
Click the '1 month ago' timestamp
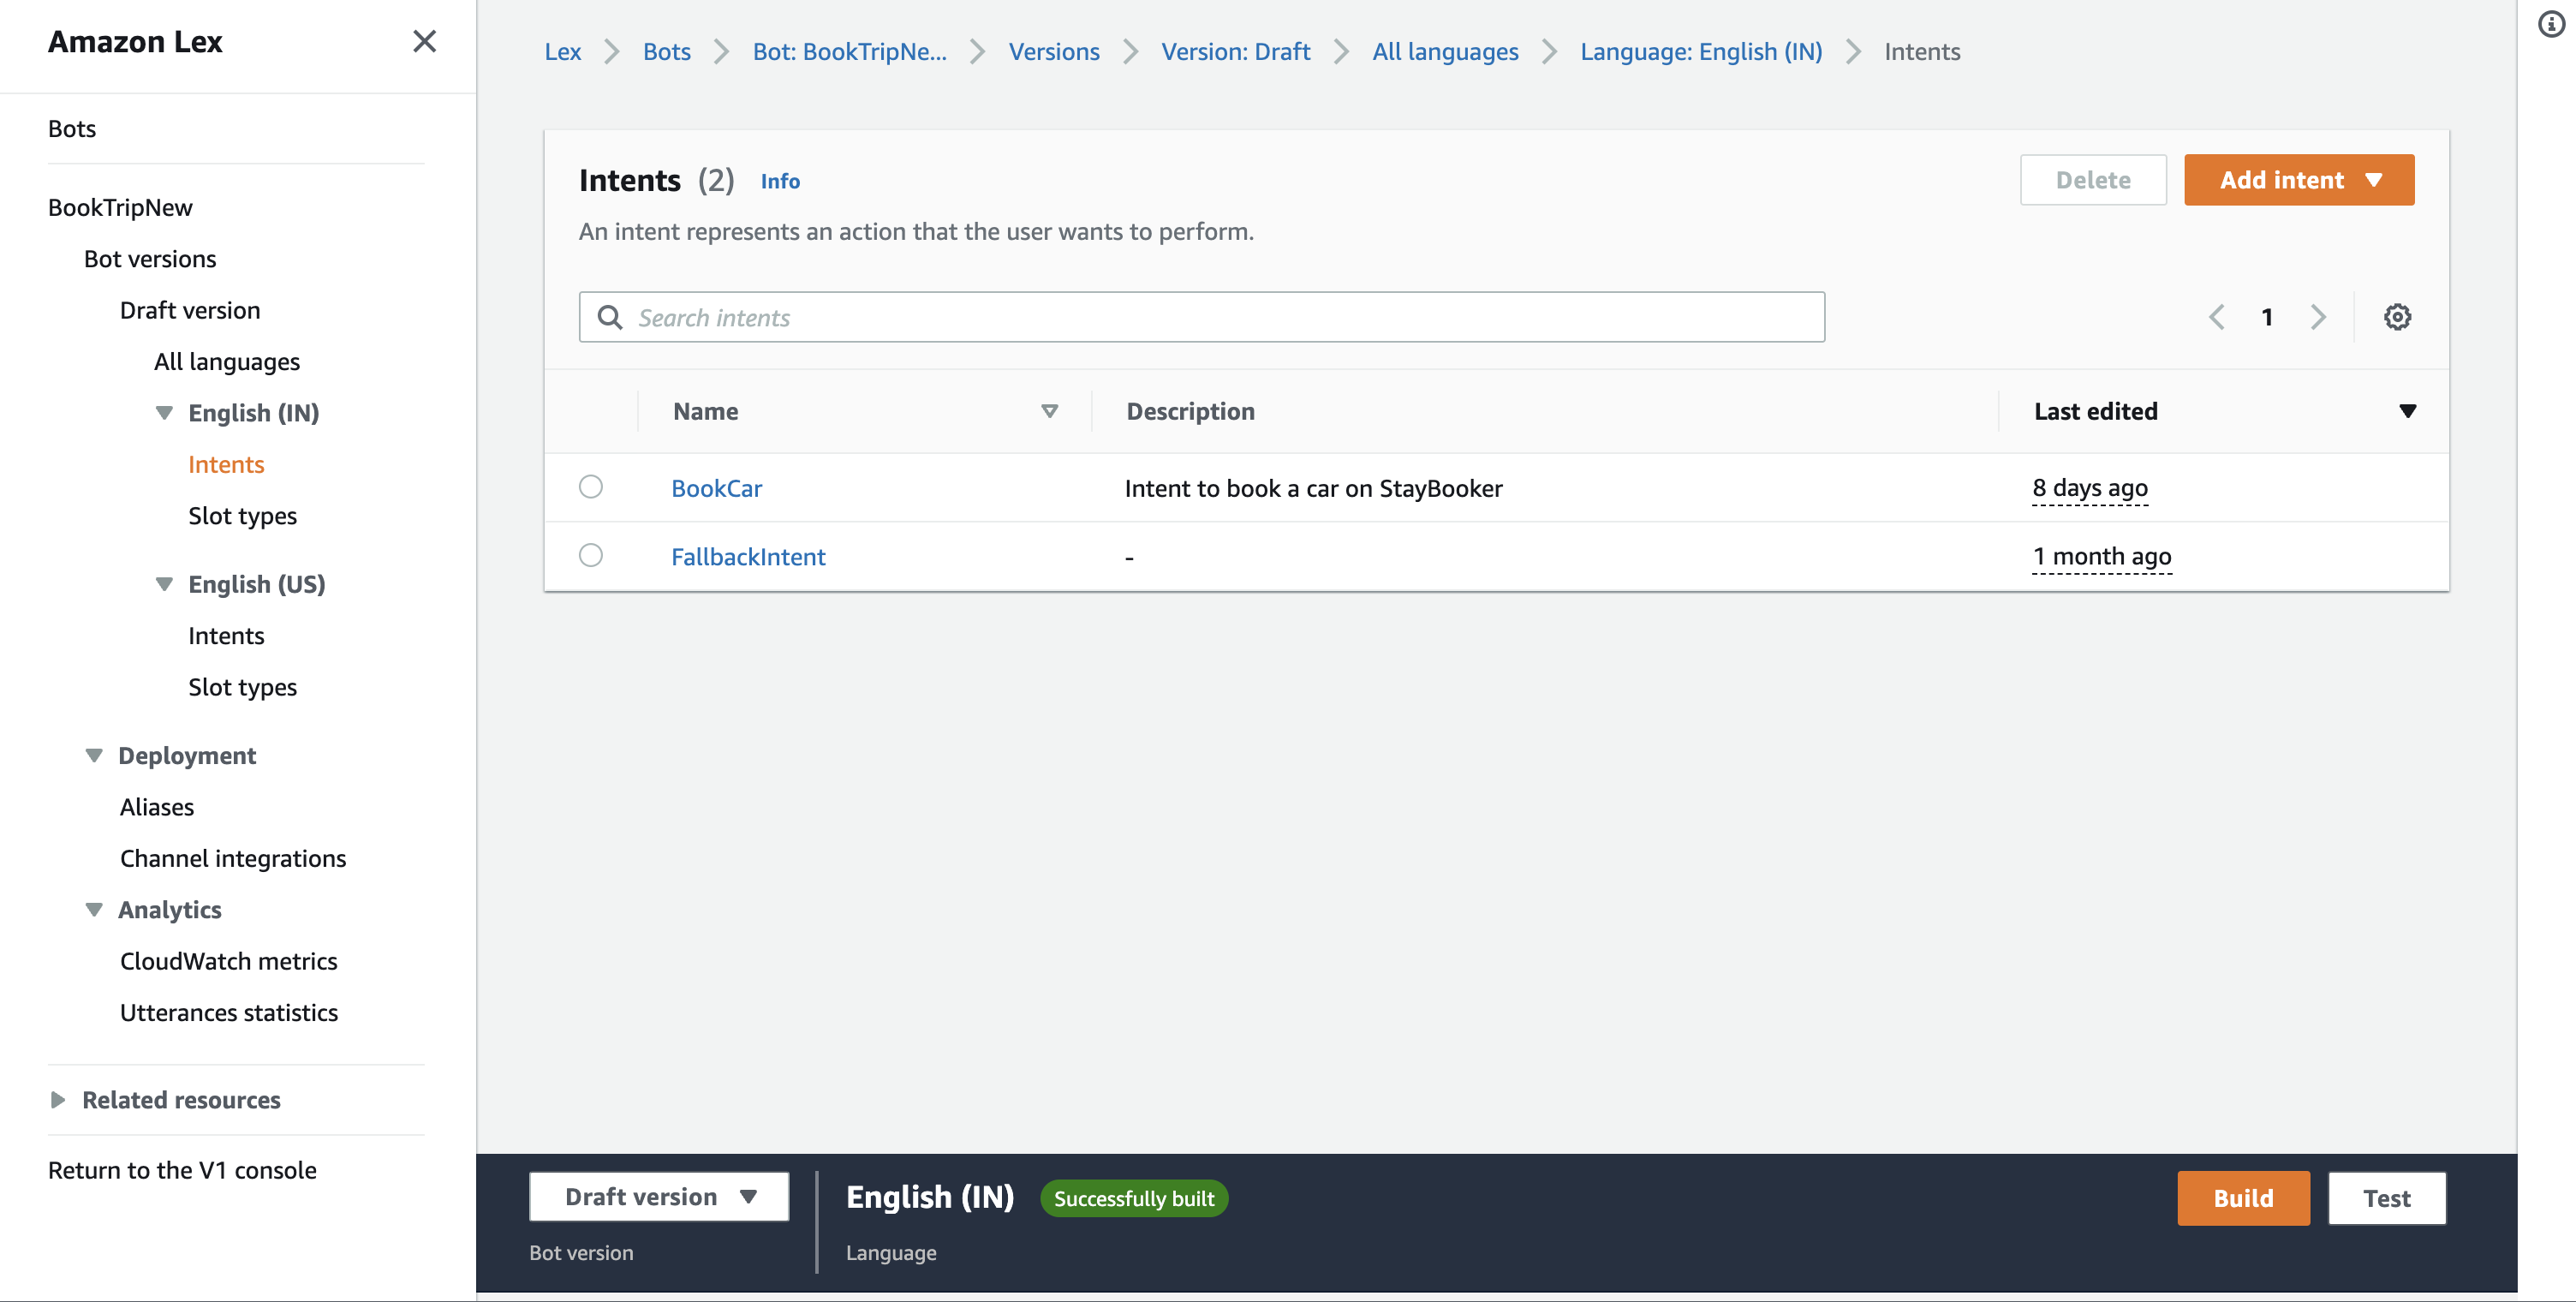tap(2101, 556)
